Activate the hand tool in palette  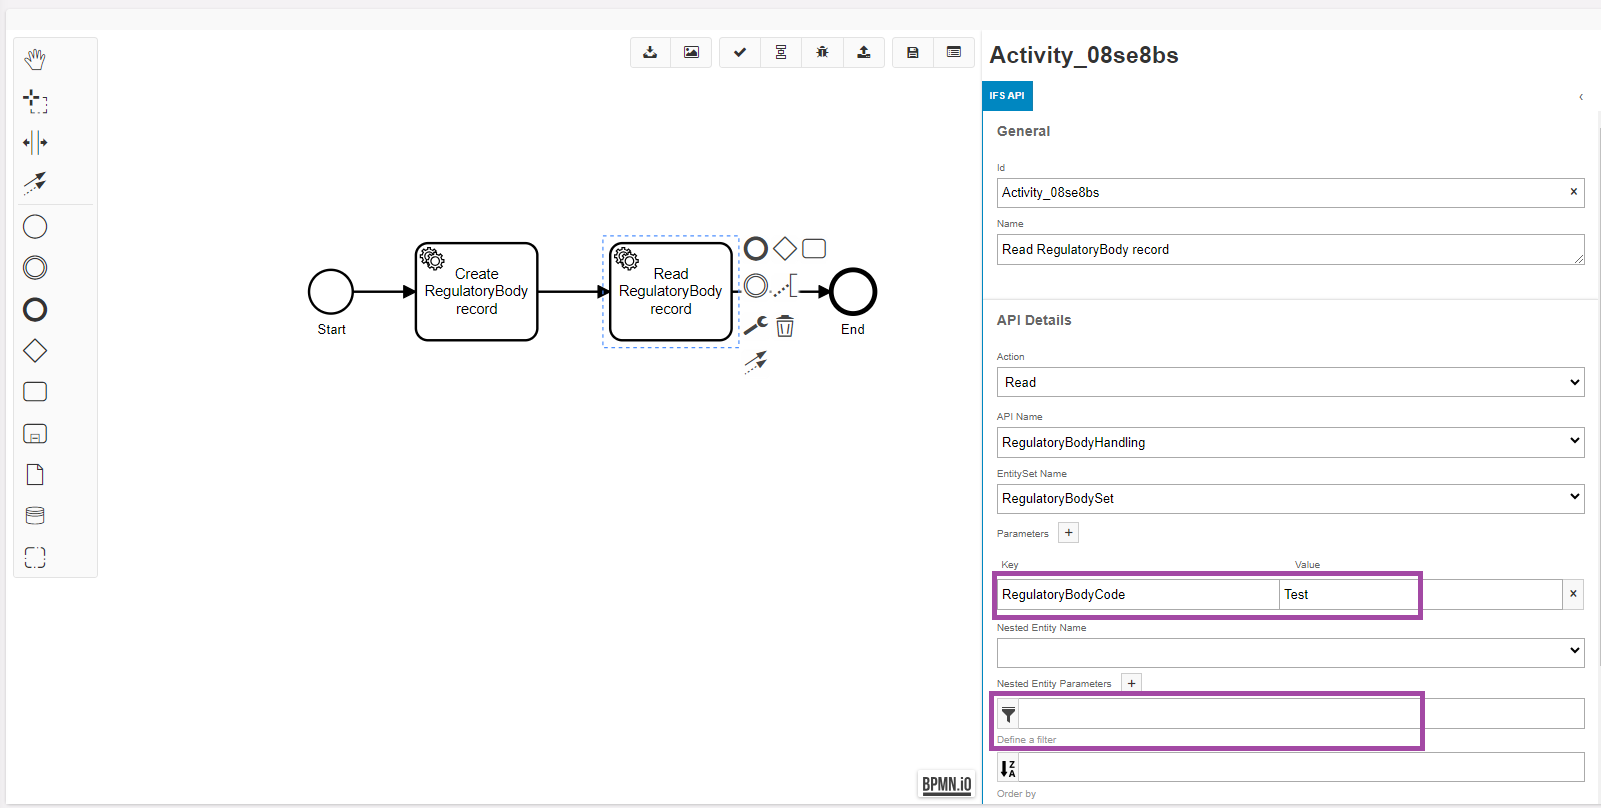pos(35,59)
